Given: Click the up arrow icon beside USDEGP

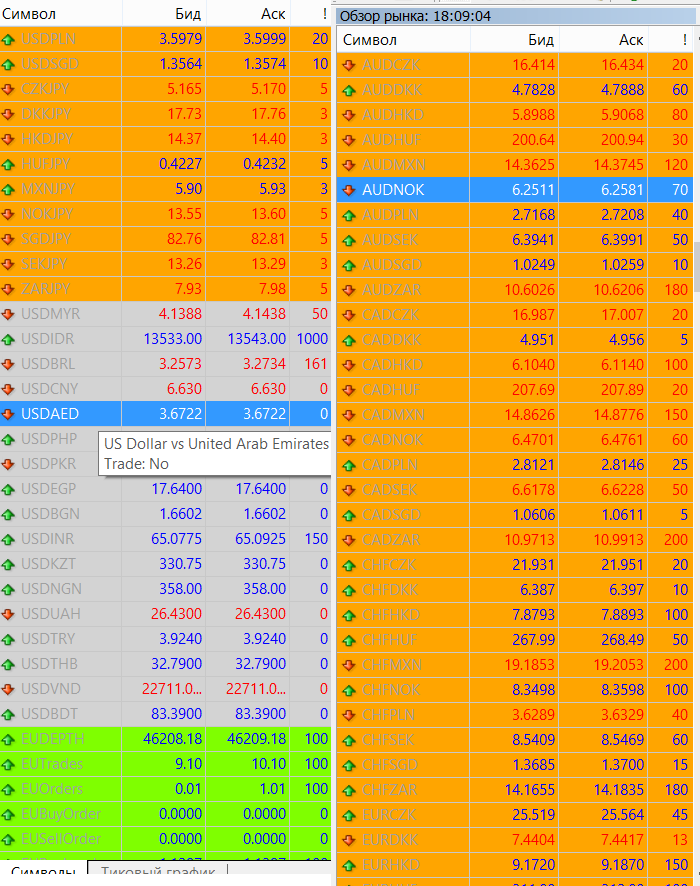Looking at the screenshot, I should coord(8,489).
